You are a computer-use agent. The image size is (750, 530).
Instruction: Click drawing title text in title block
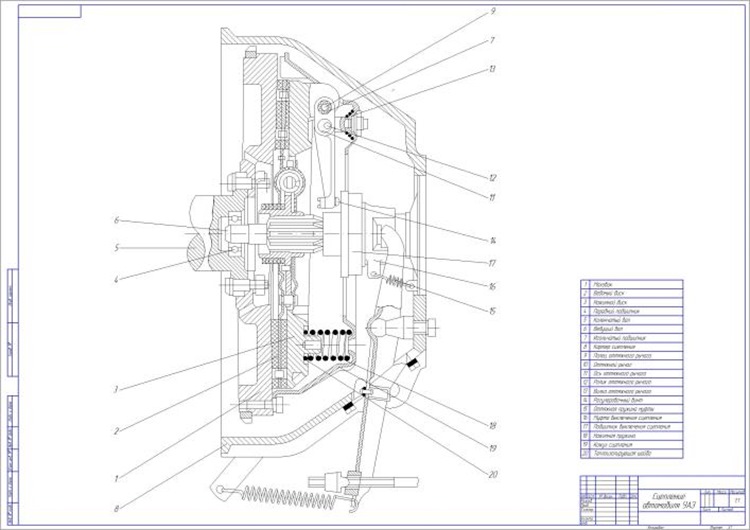(x=669, y=500)
